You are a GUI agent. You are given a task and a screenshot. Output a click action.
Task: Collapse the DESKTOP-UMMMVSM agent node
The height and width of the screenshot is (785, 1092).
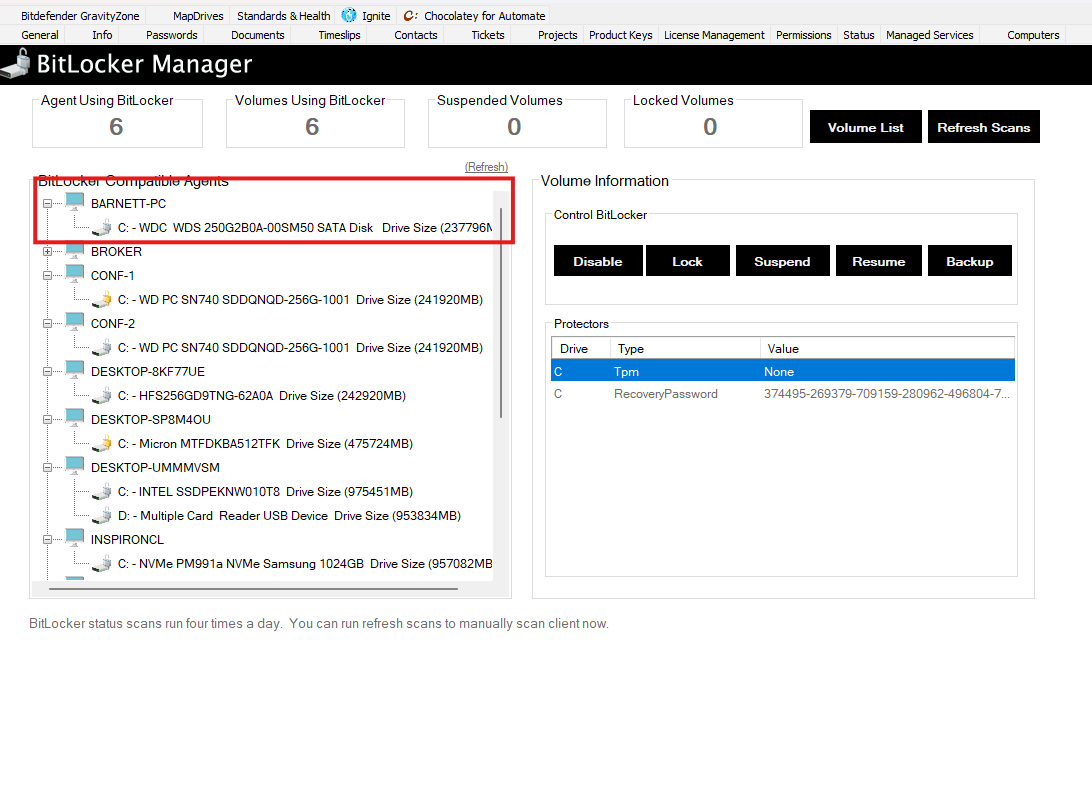click(x=47, y=467)
